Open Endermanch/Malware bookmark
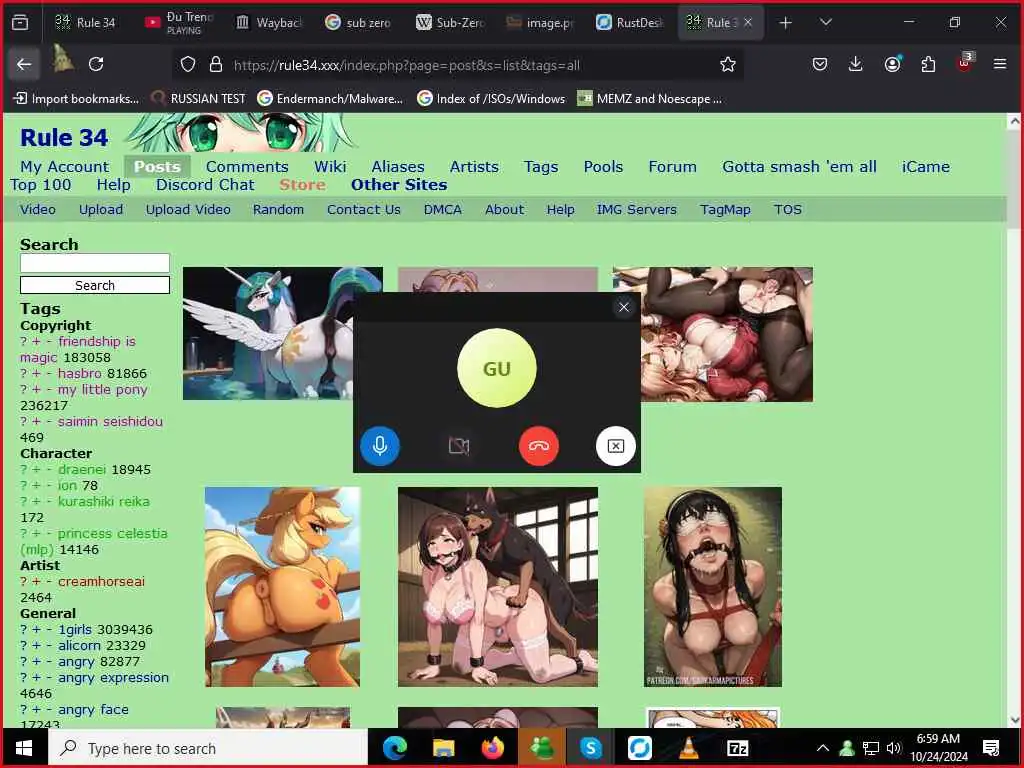The width and height of the screenshot is (1024, 768). [x=330, y=99]
